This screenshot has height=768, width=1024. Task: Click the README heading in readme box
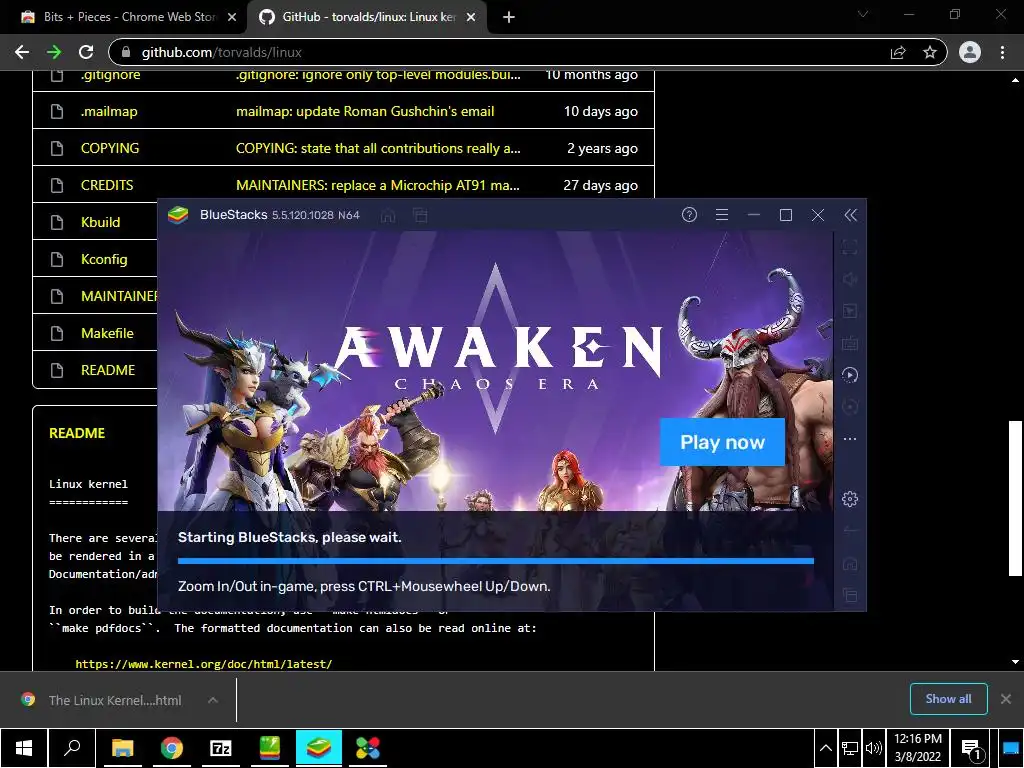tap(77, 433)
